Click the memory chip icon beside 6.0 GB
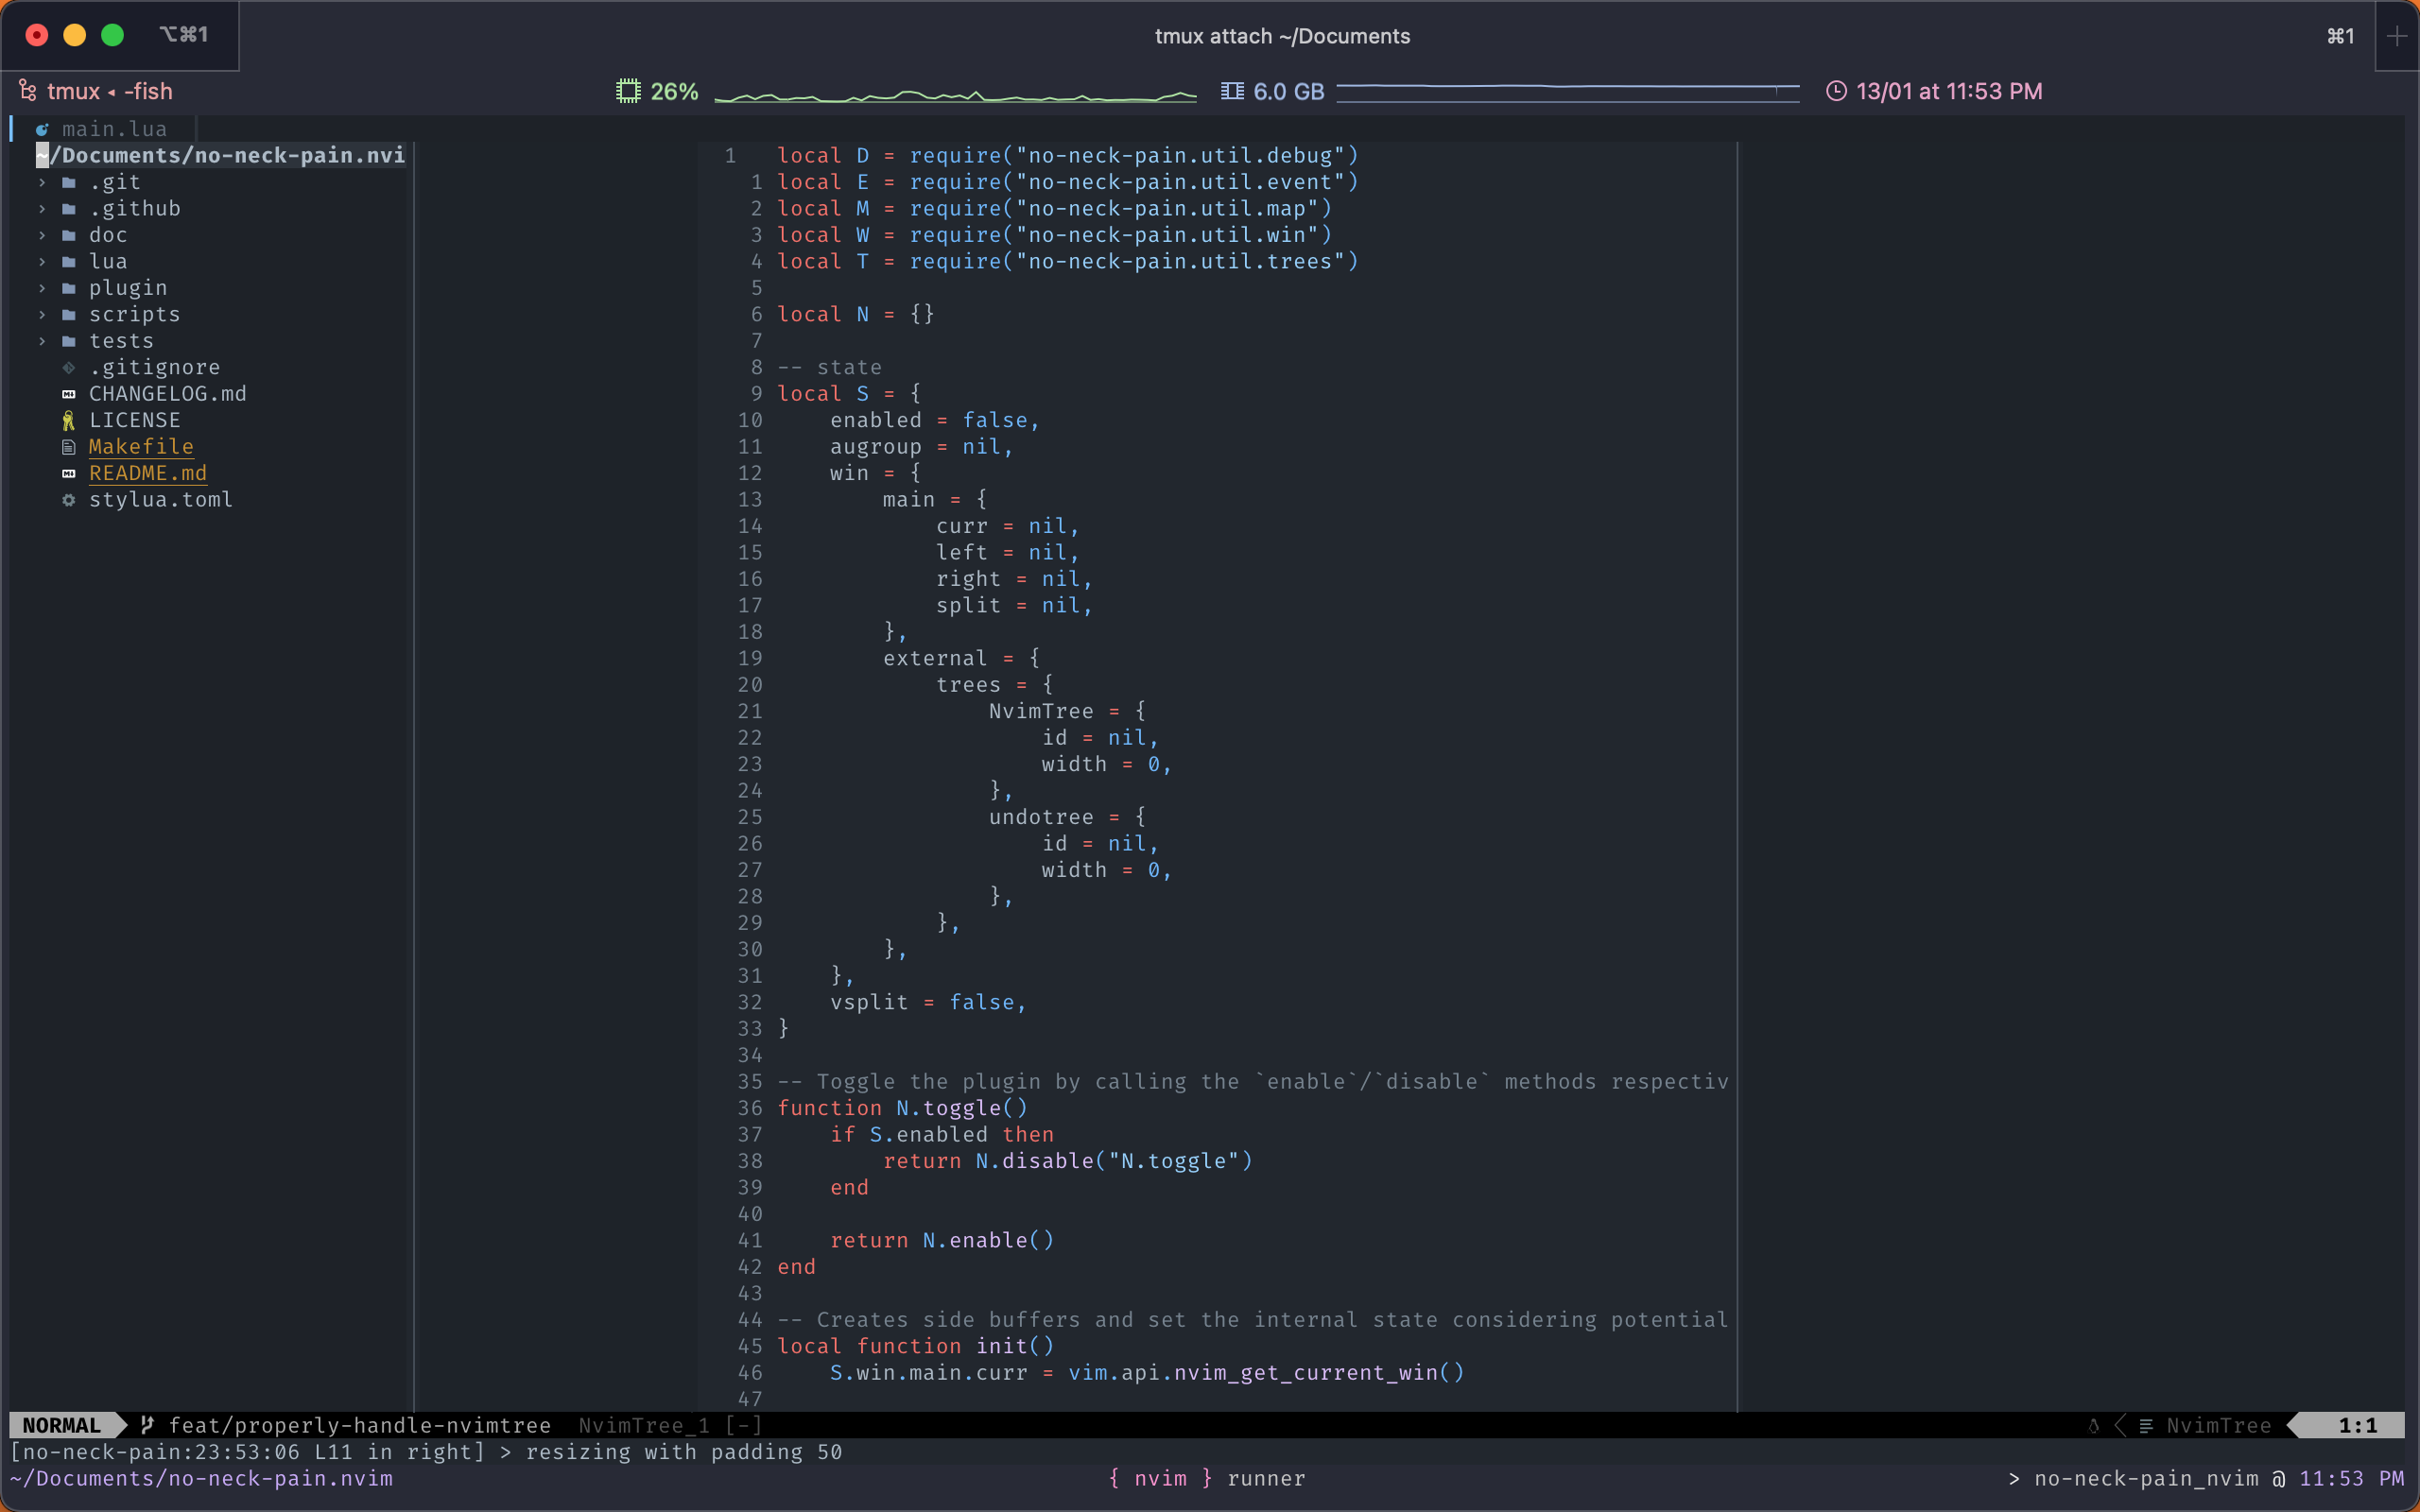This screenshot has height=1512, width=2420. 1233,91
